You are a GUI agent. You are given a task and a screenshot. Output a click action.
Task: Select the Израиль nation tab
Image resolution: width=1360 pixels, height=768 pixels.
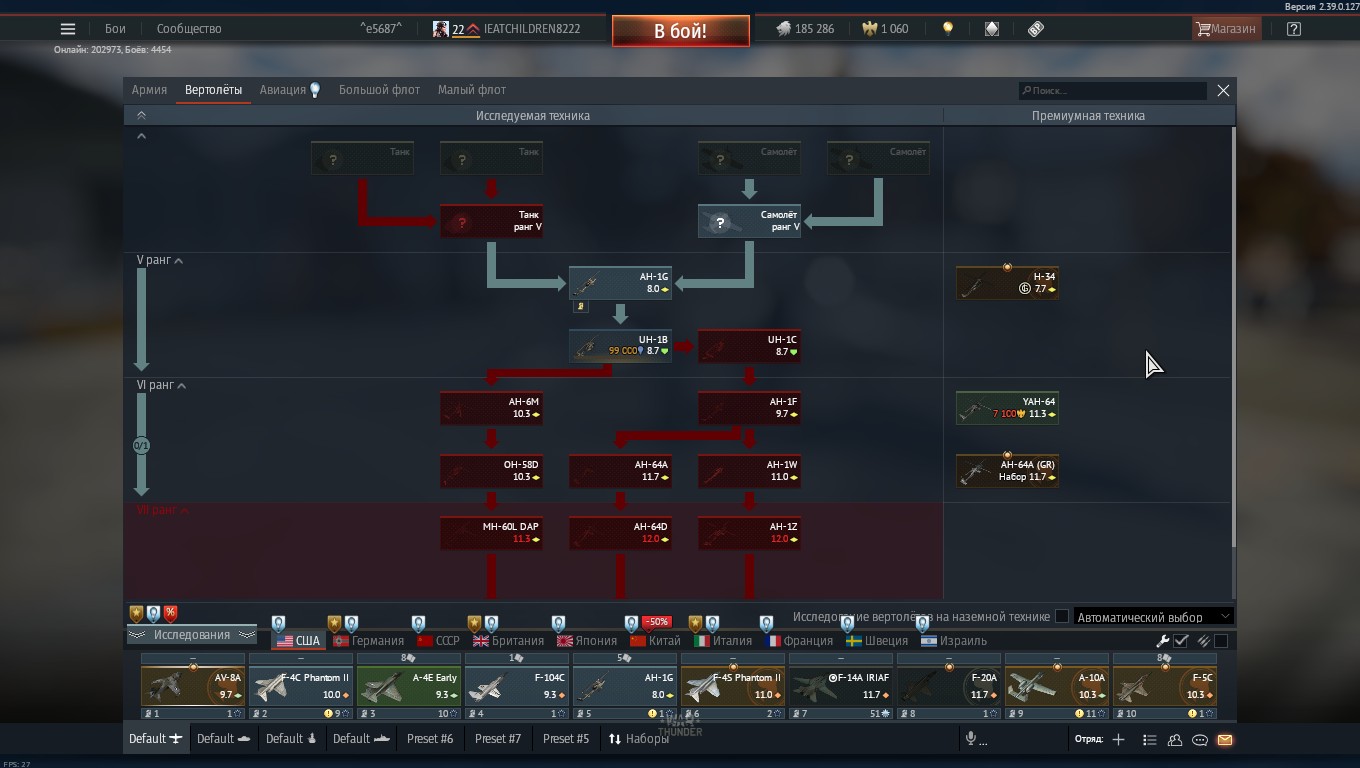[x=954, y=641]
